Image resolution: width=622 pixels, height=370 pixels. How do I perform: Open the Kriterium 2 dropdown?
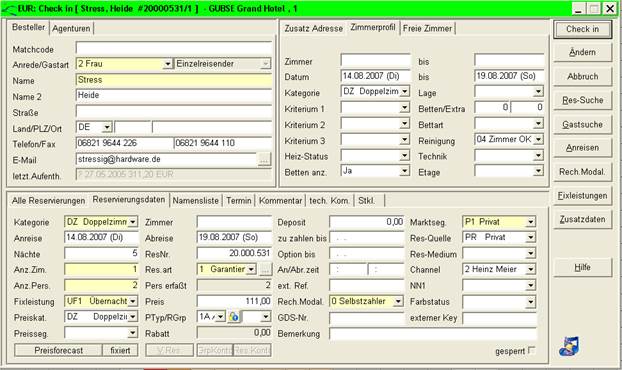click(x=405, y=124)
